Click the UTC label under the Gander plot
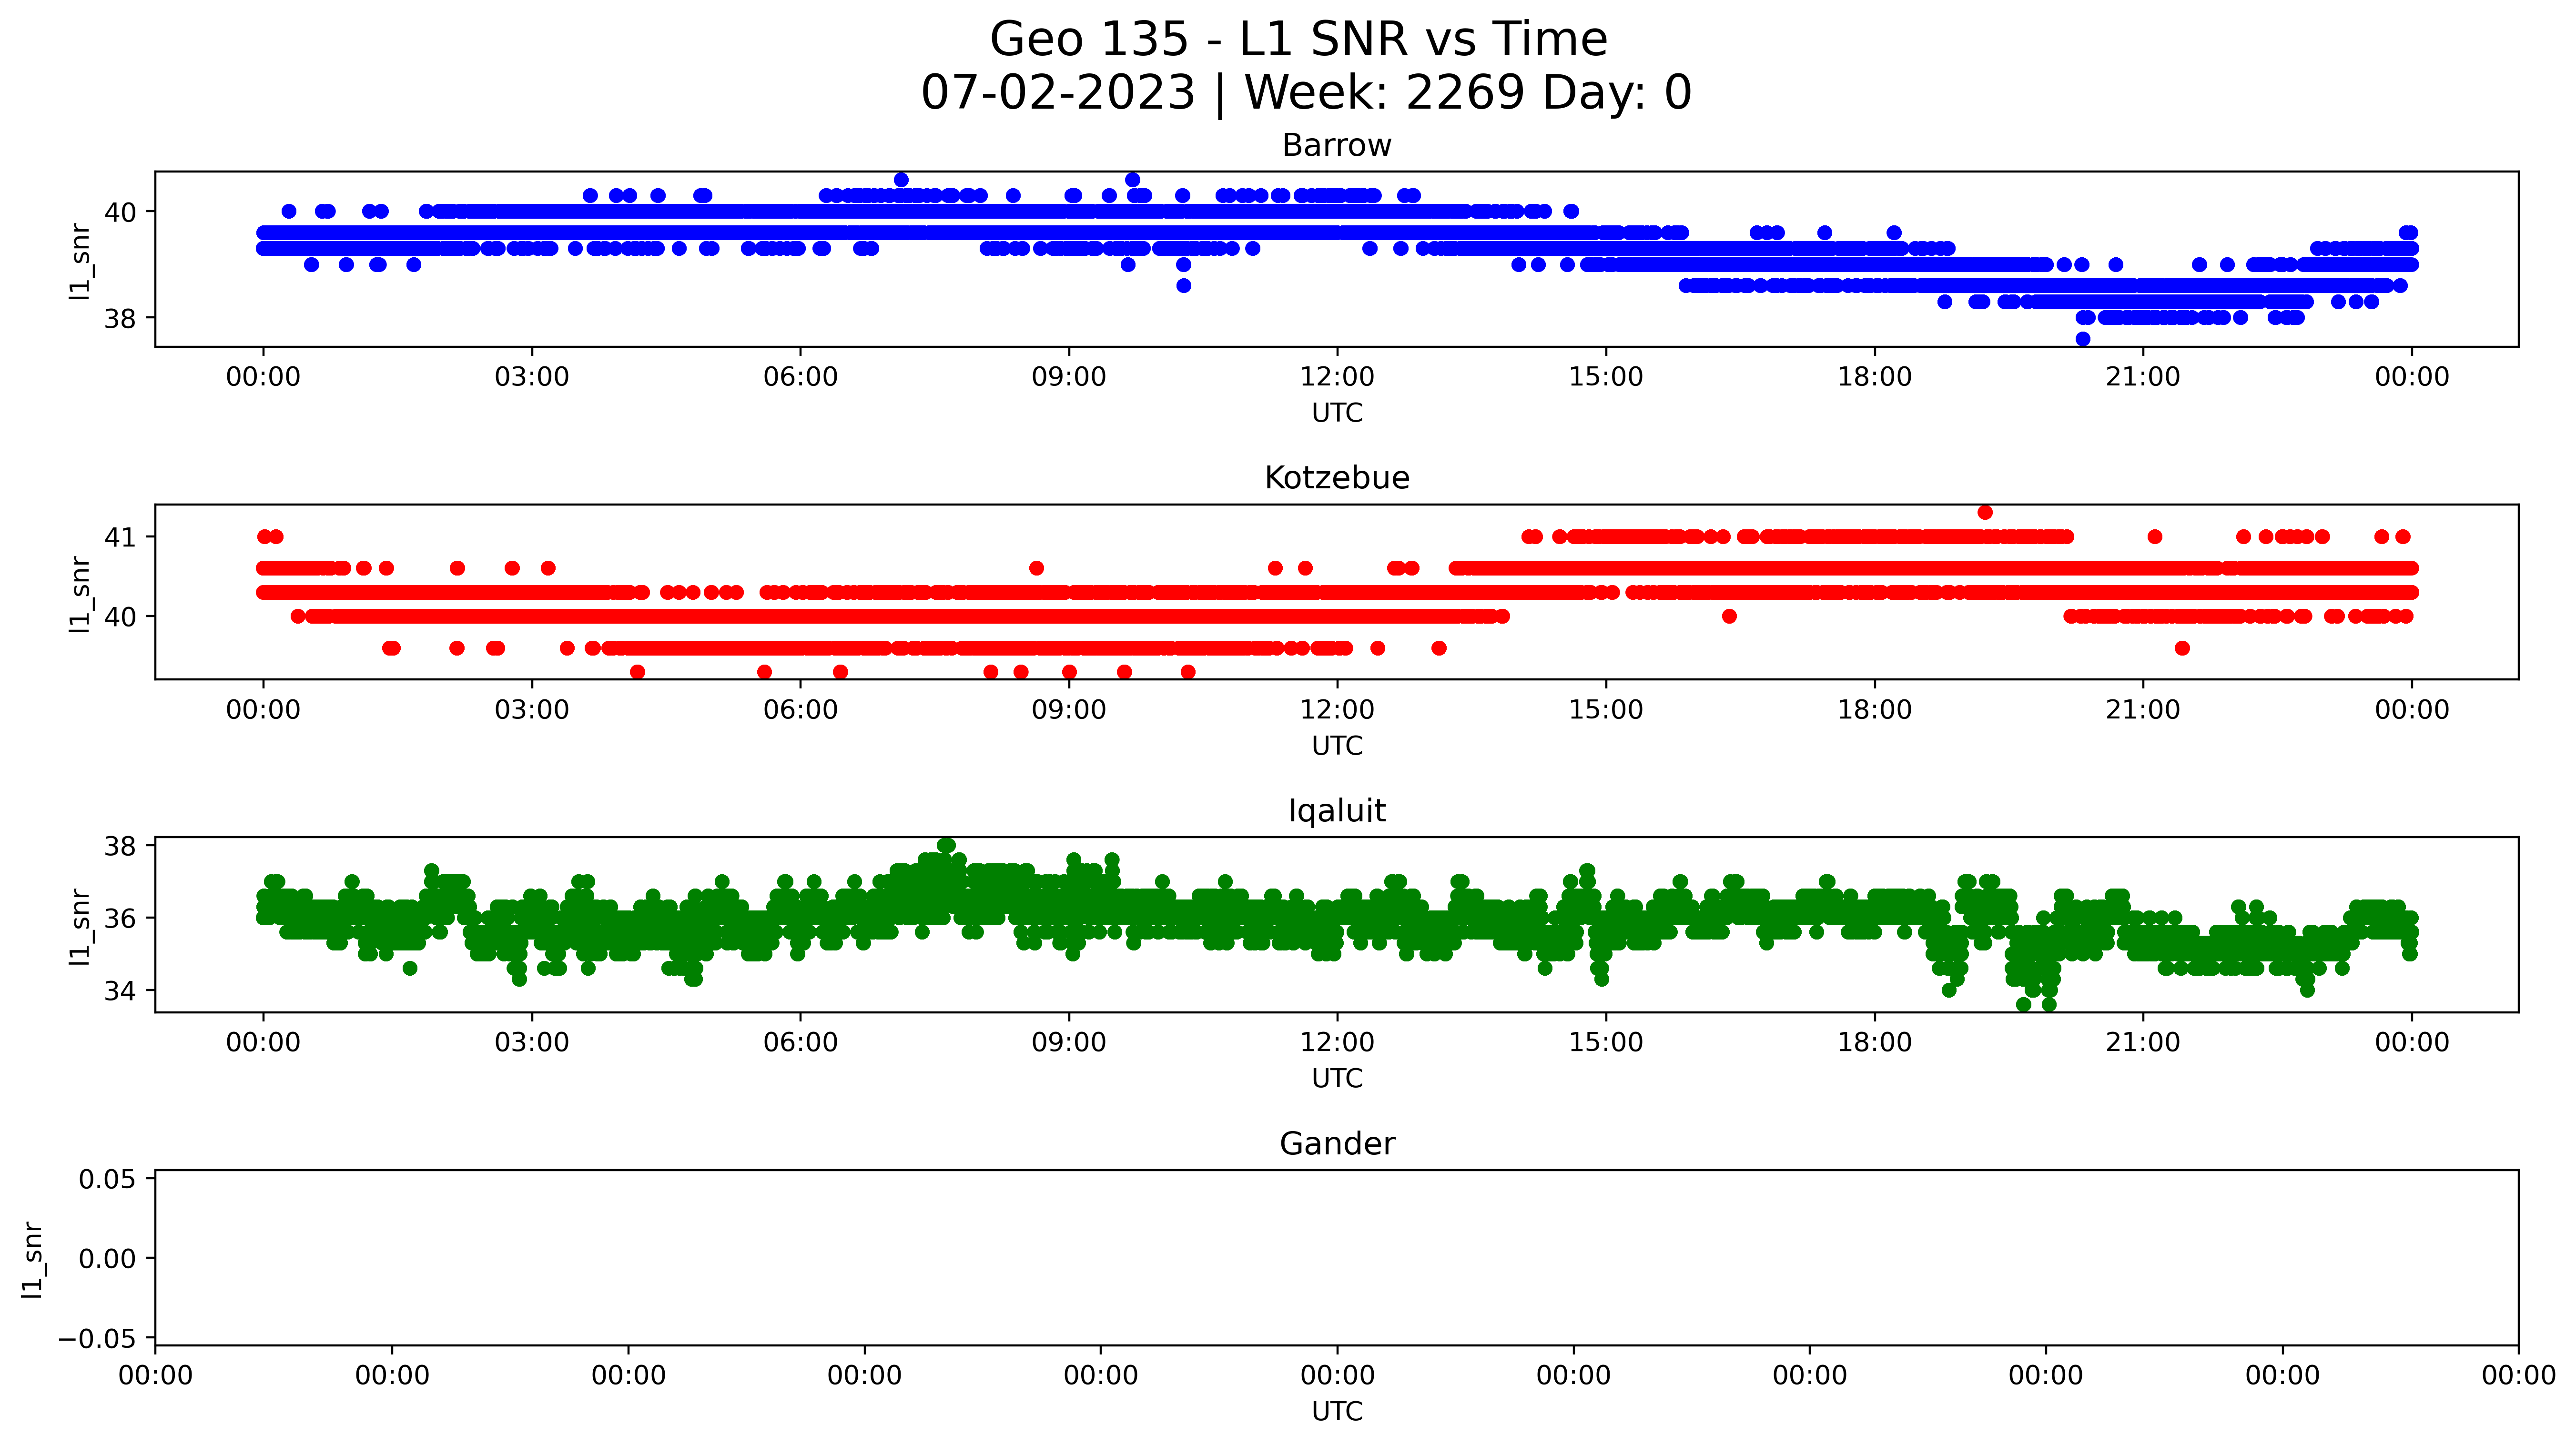 [1337, 1411]
